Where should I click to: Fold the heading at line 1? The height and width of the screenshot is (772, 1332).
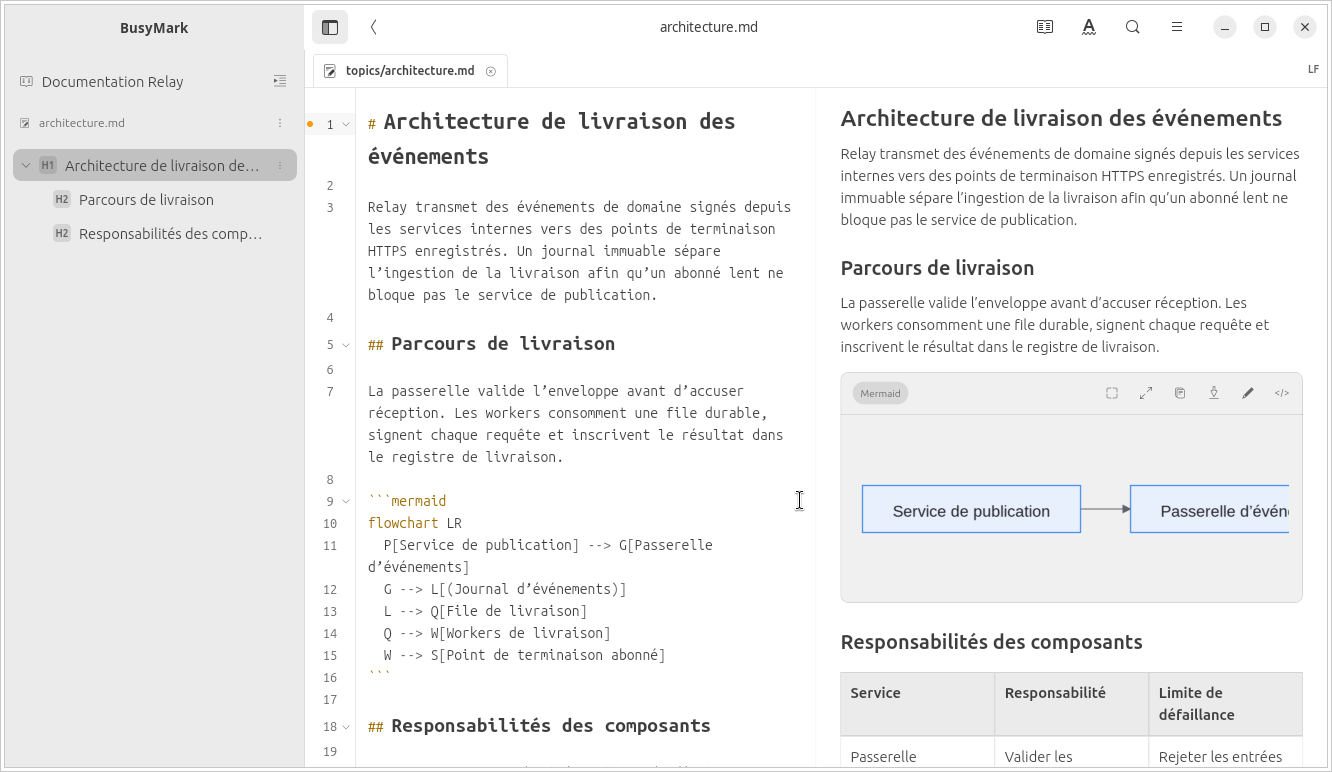[x=346, y=125]
